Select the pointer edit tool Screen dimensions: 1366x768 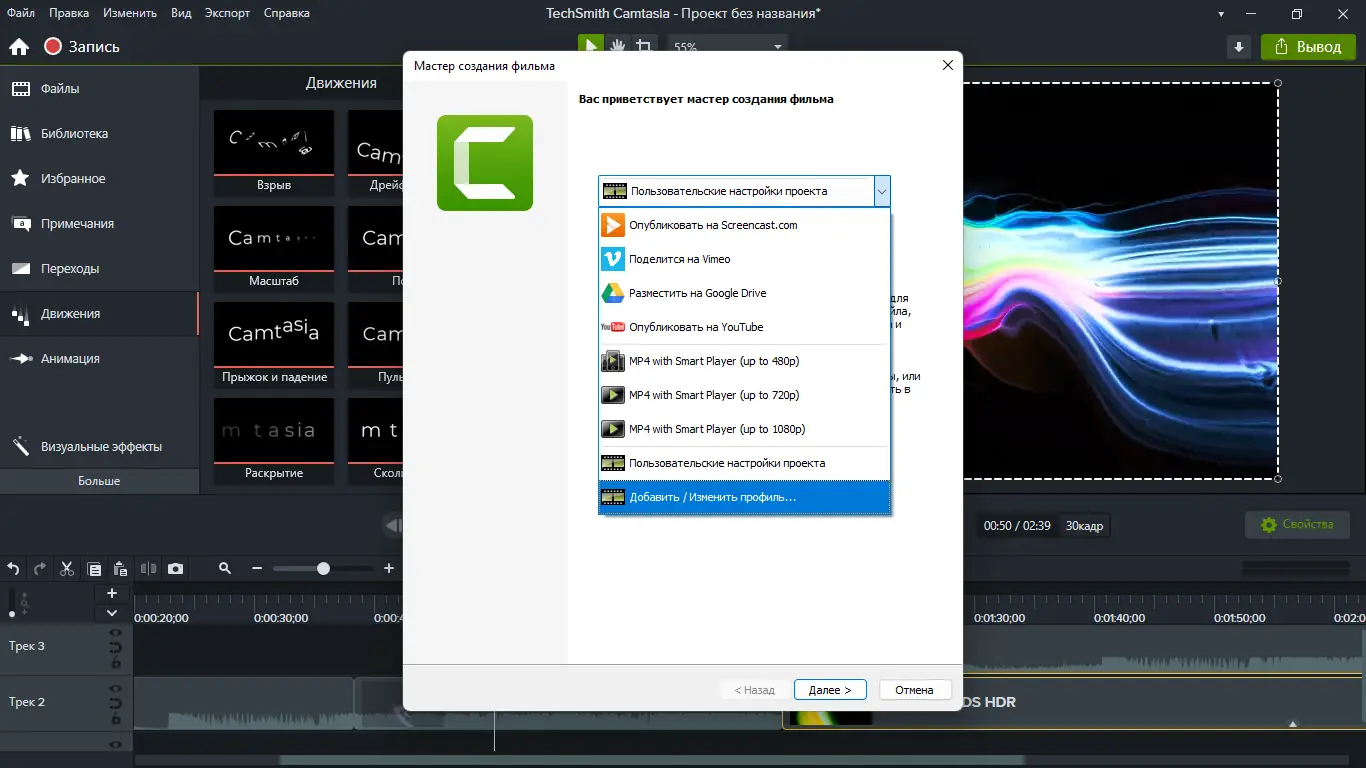pyautogui.click(x=591, y=46)
